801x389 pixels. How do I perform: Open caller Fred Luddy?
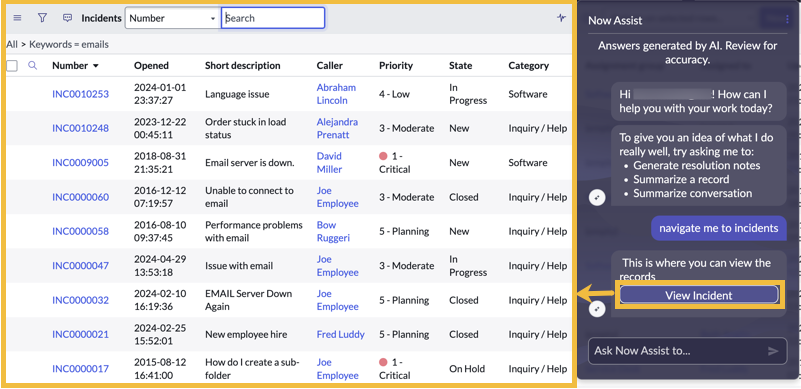(341, 334)
